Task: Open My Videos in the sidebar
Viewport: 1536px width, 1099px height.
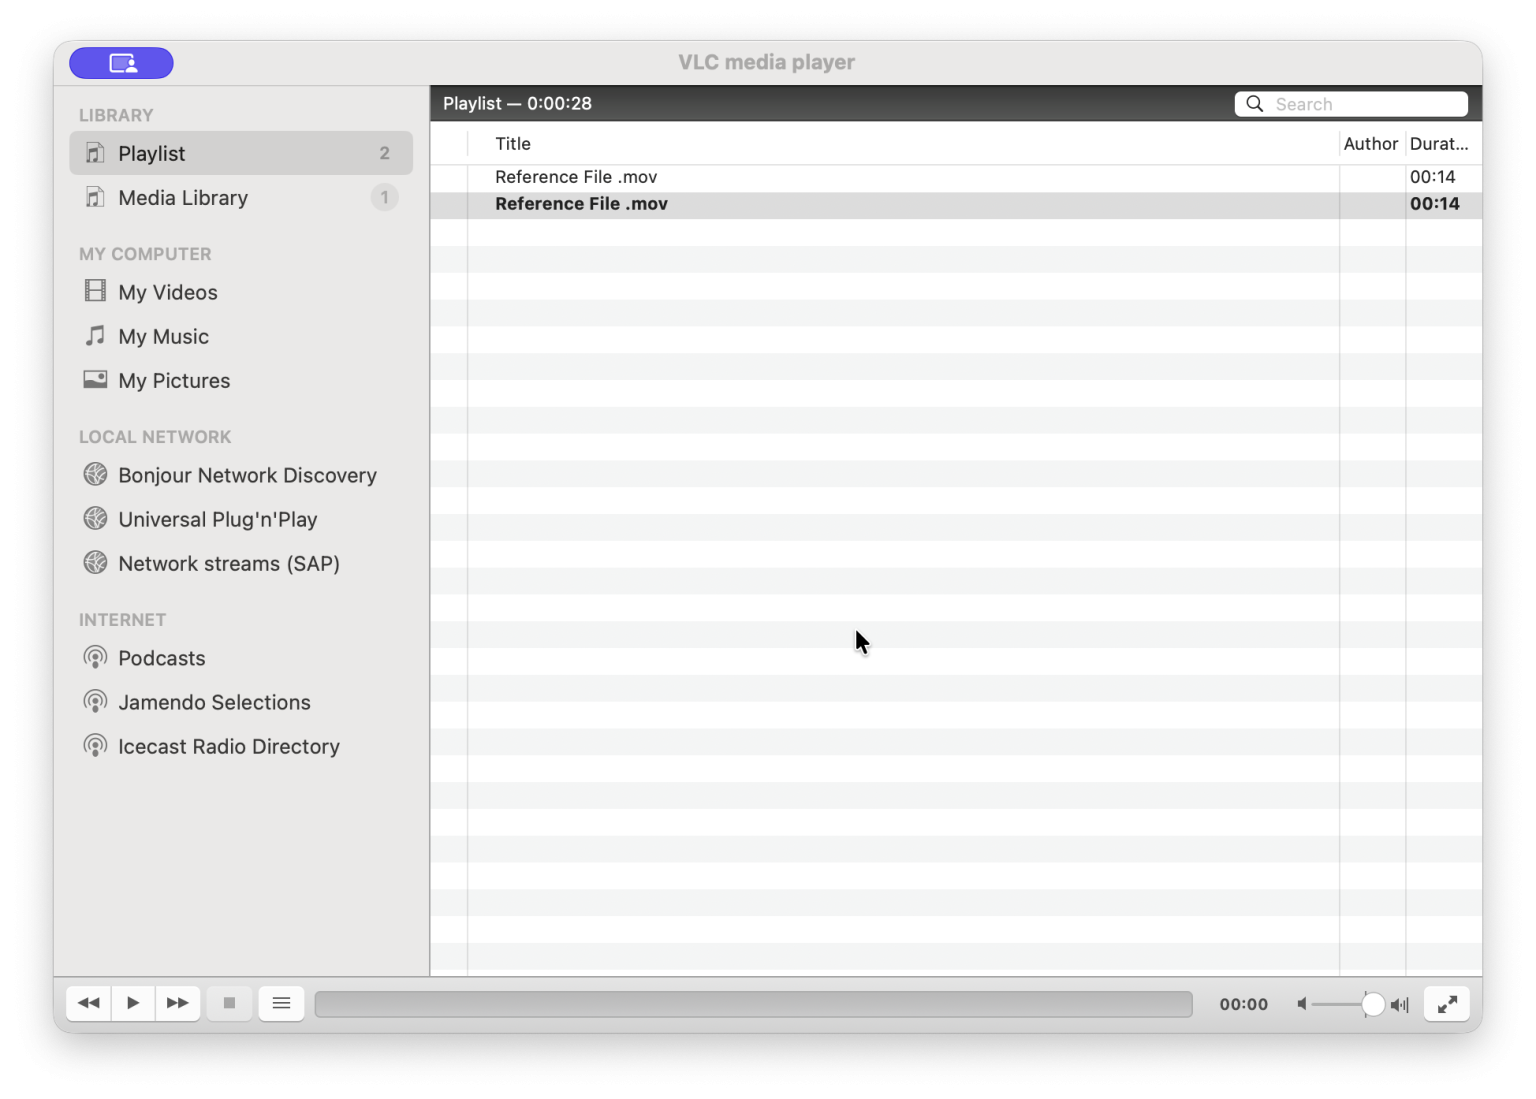Action: (x=241, y=292)
